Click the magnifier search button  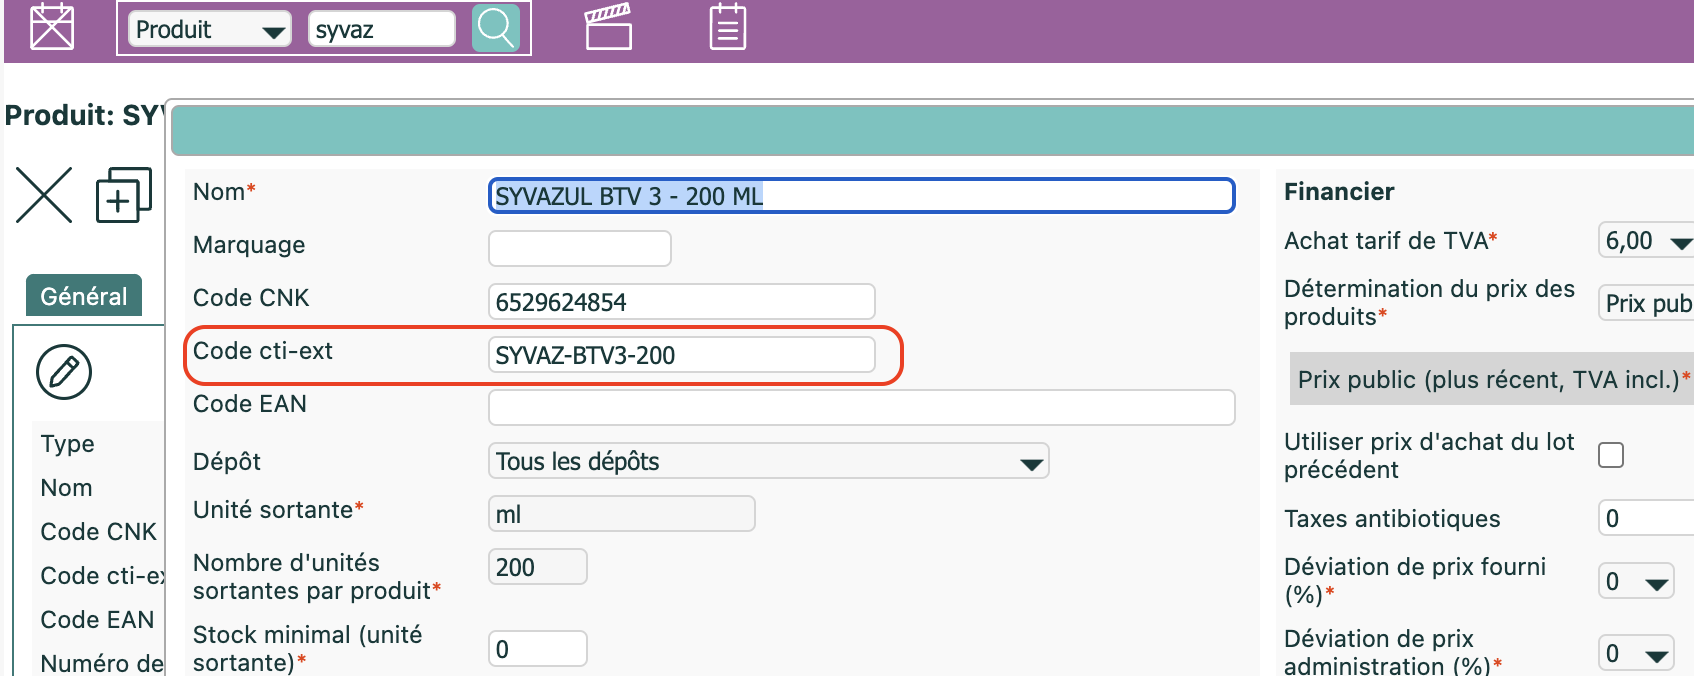(496, 28)
